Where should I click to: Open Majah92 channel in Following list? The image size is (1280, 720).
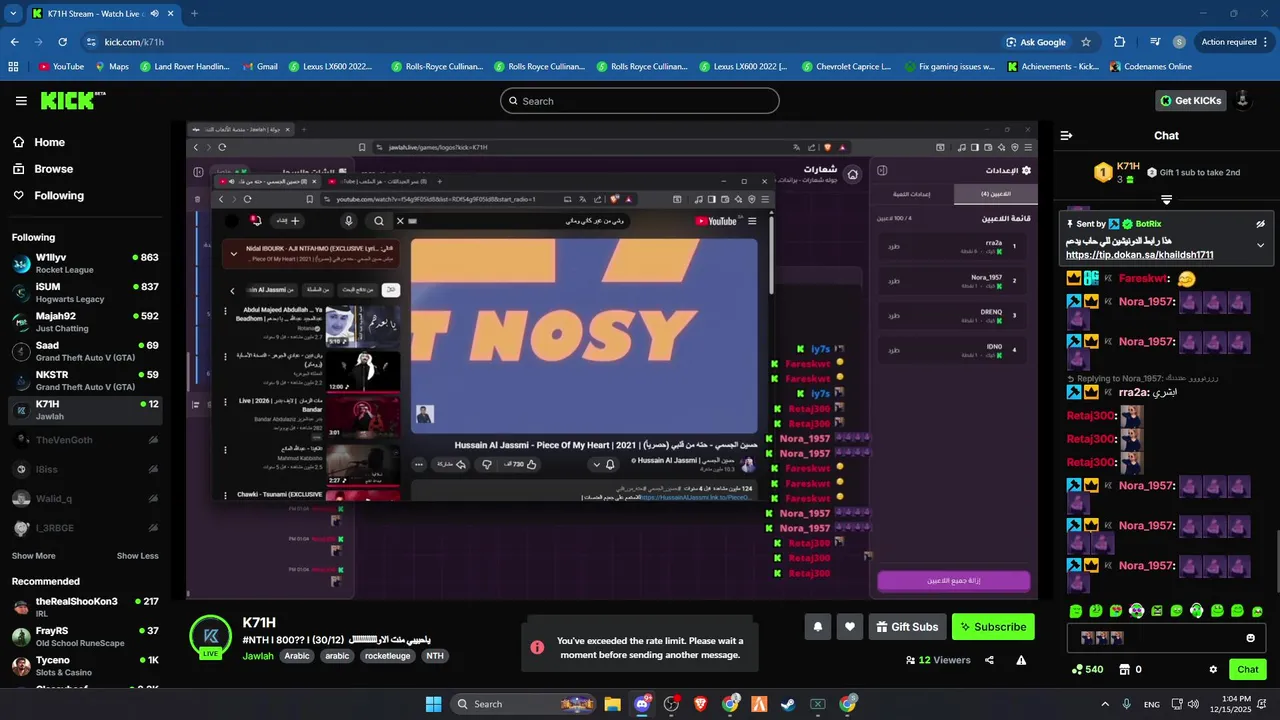click(85, 322)
